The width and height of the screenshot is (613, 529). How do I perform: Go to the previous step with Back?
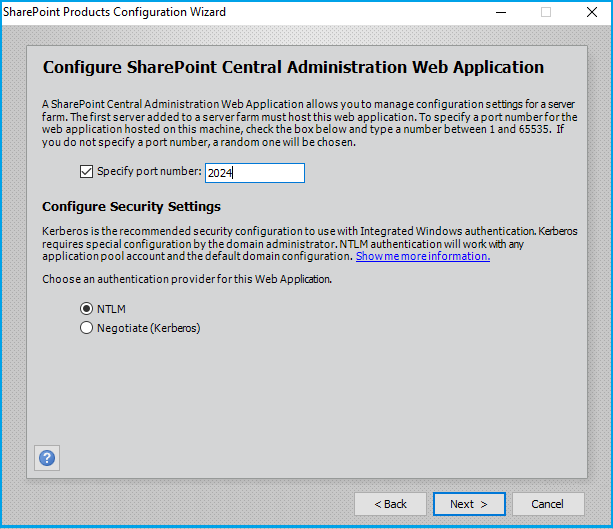pos(390,504)
